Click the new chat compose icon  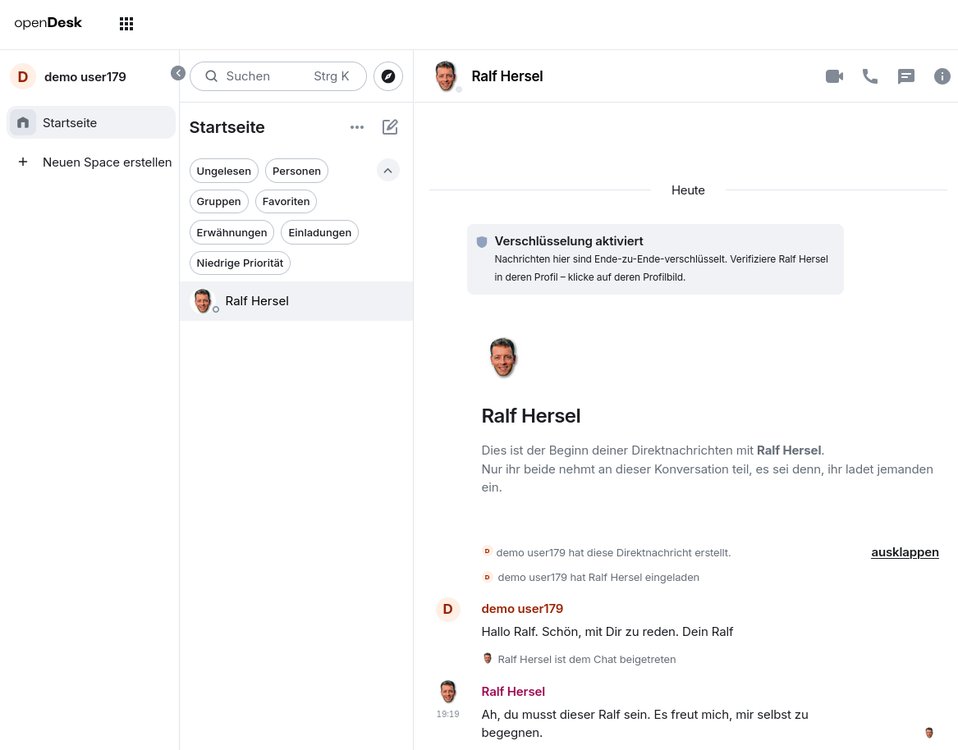point(390,127)
